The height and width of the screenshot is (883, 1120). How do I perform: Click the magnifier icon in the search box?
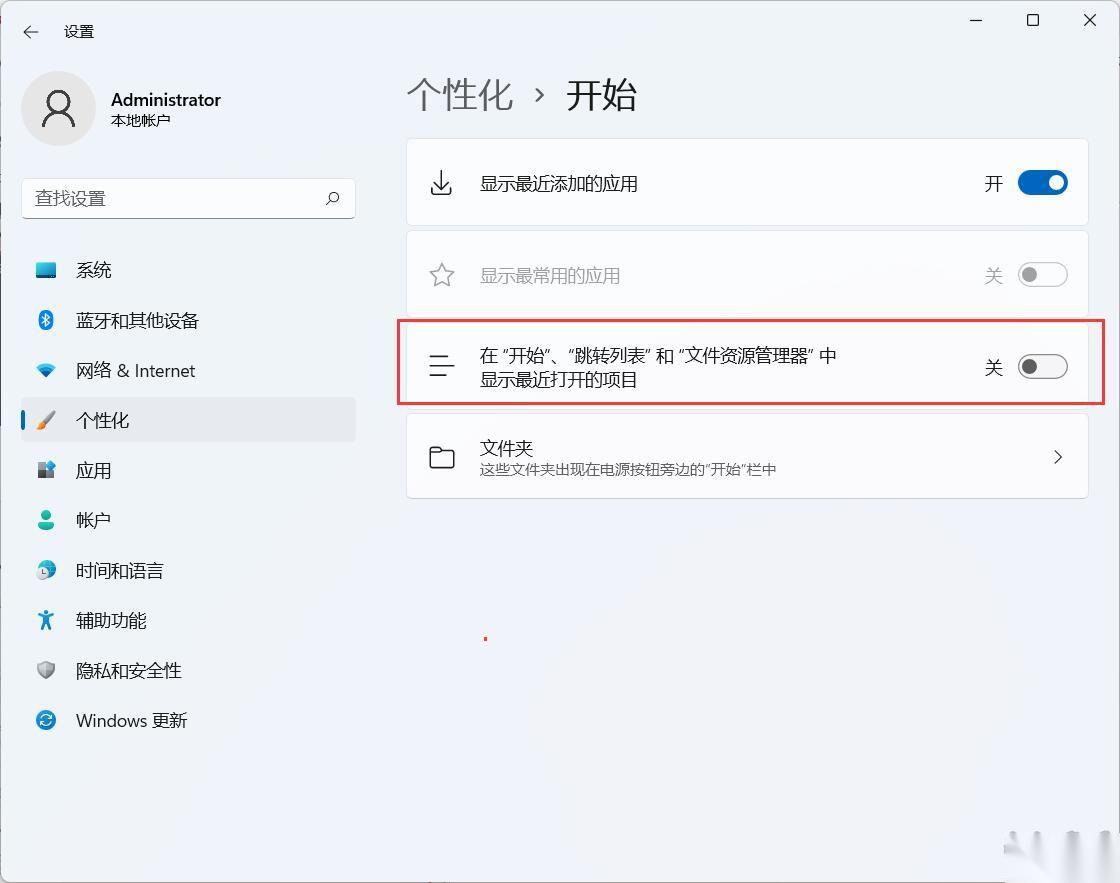click(332, 198)
